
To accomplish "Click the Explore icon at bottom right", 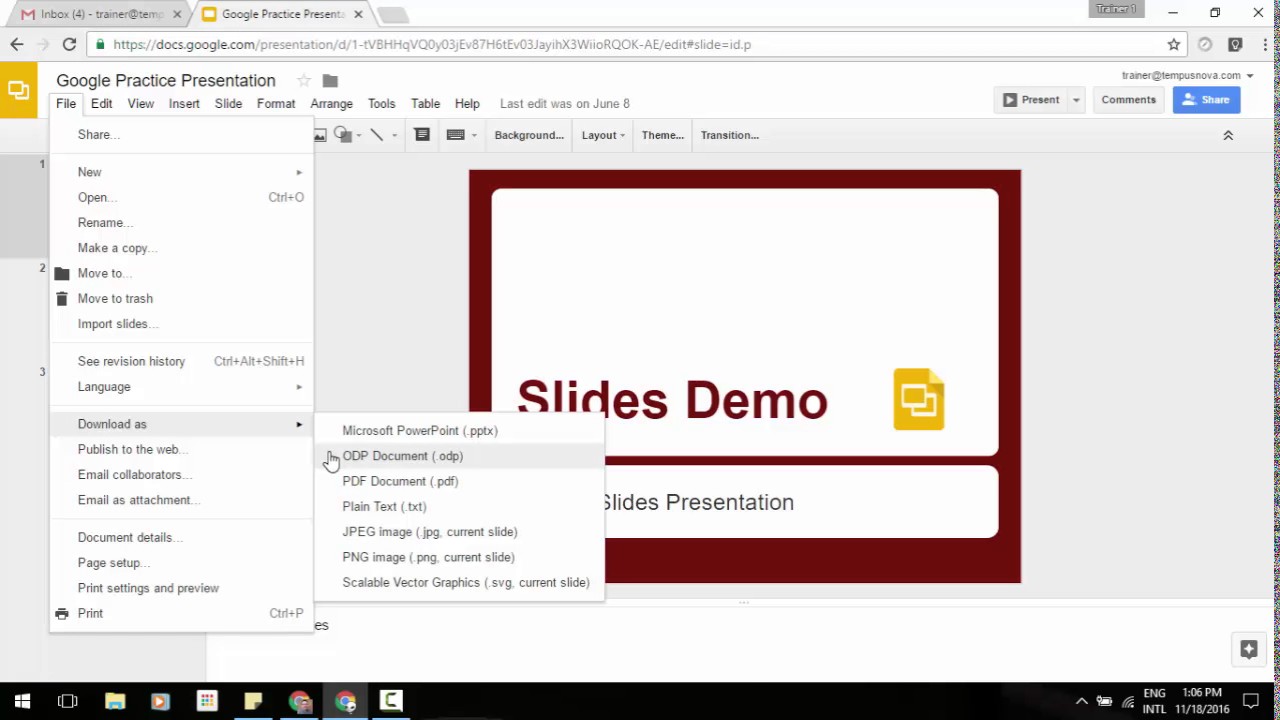I will [x=1248, y=649].
